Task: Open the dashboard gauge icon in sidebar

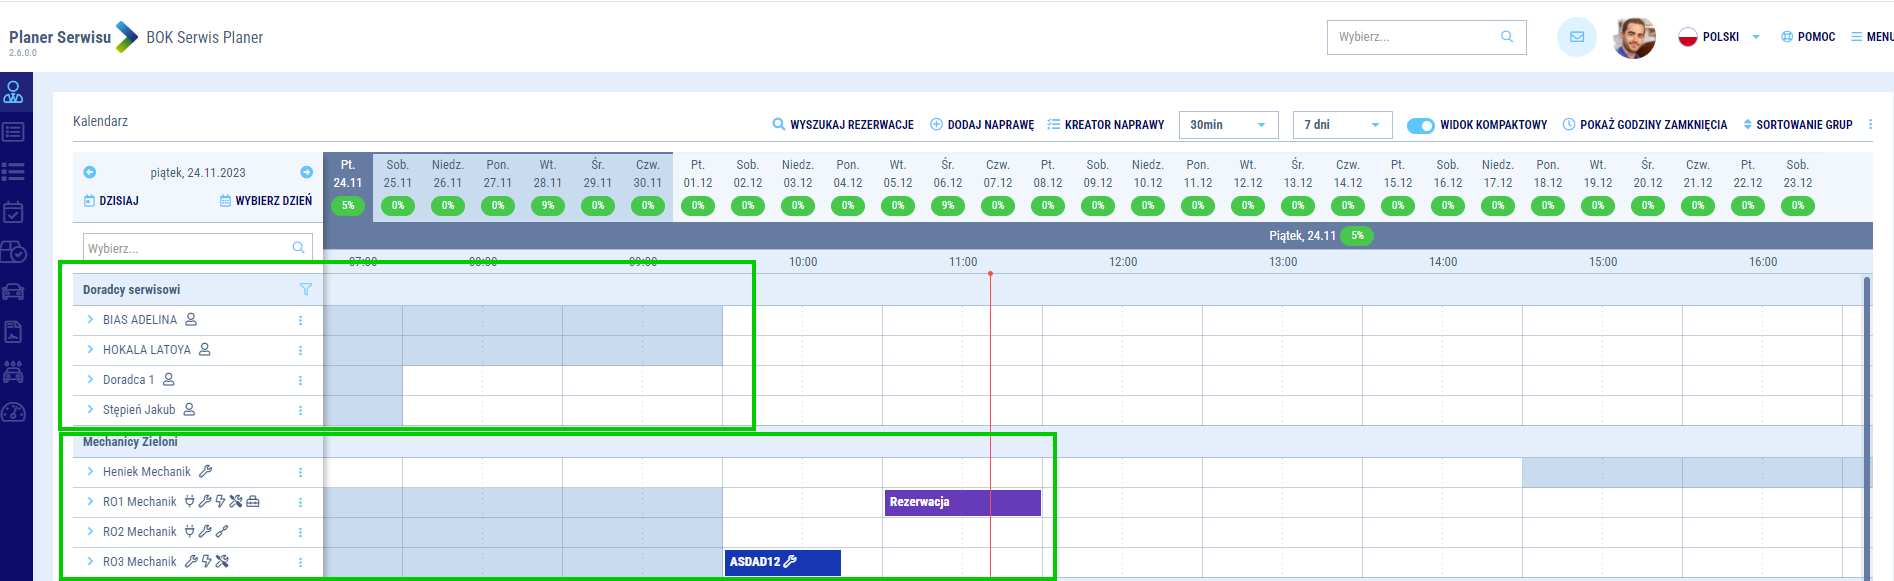Action: [14, 412]
